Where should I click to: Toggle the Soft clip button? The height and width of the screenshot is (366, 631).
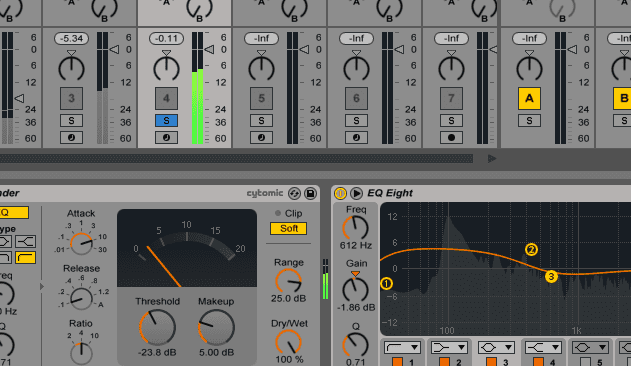pyautogui.click(x=289, y=229)
